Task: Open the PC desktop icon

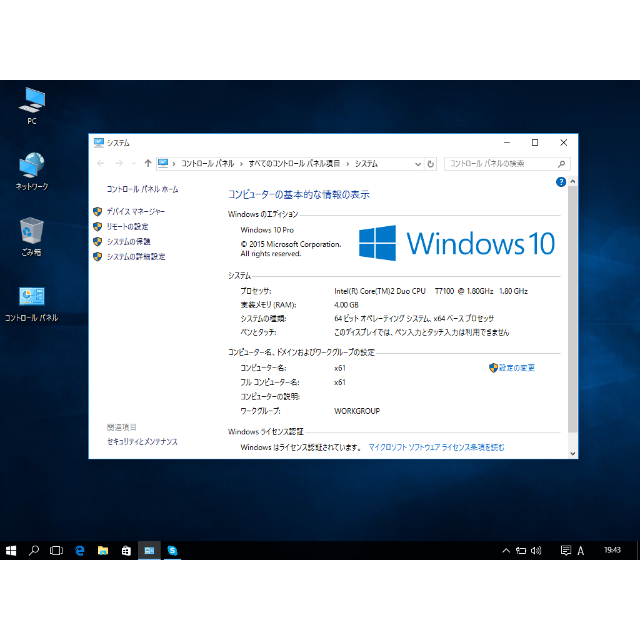Action: tap(32, 105)
